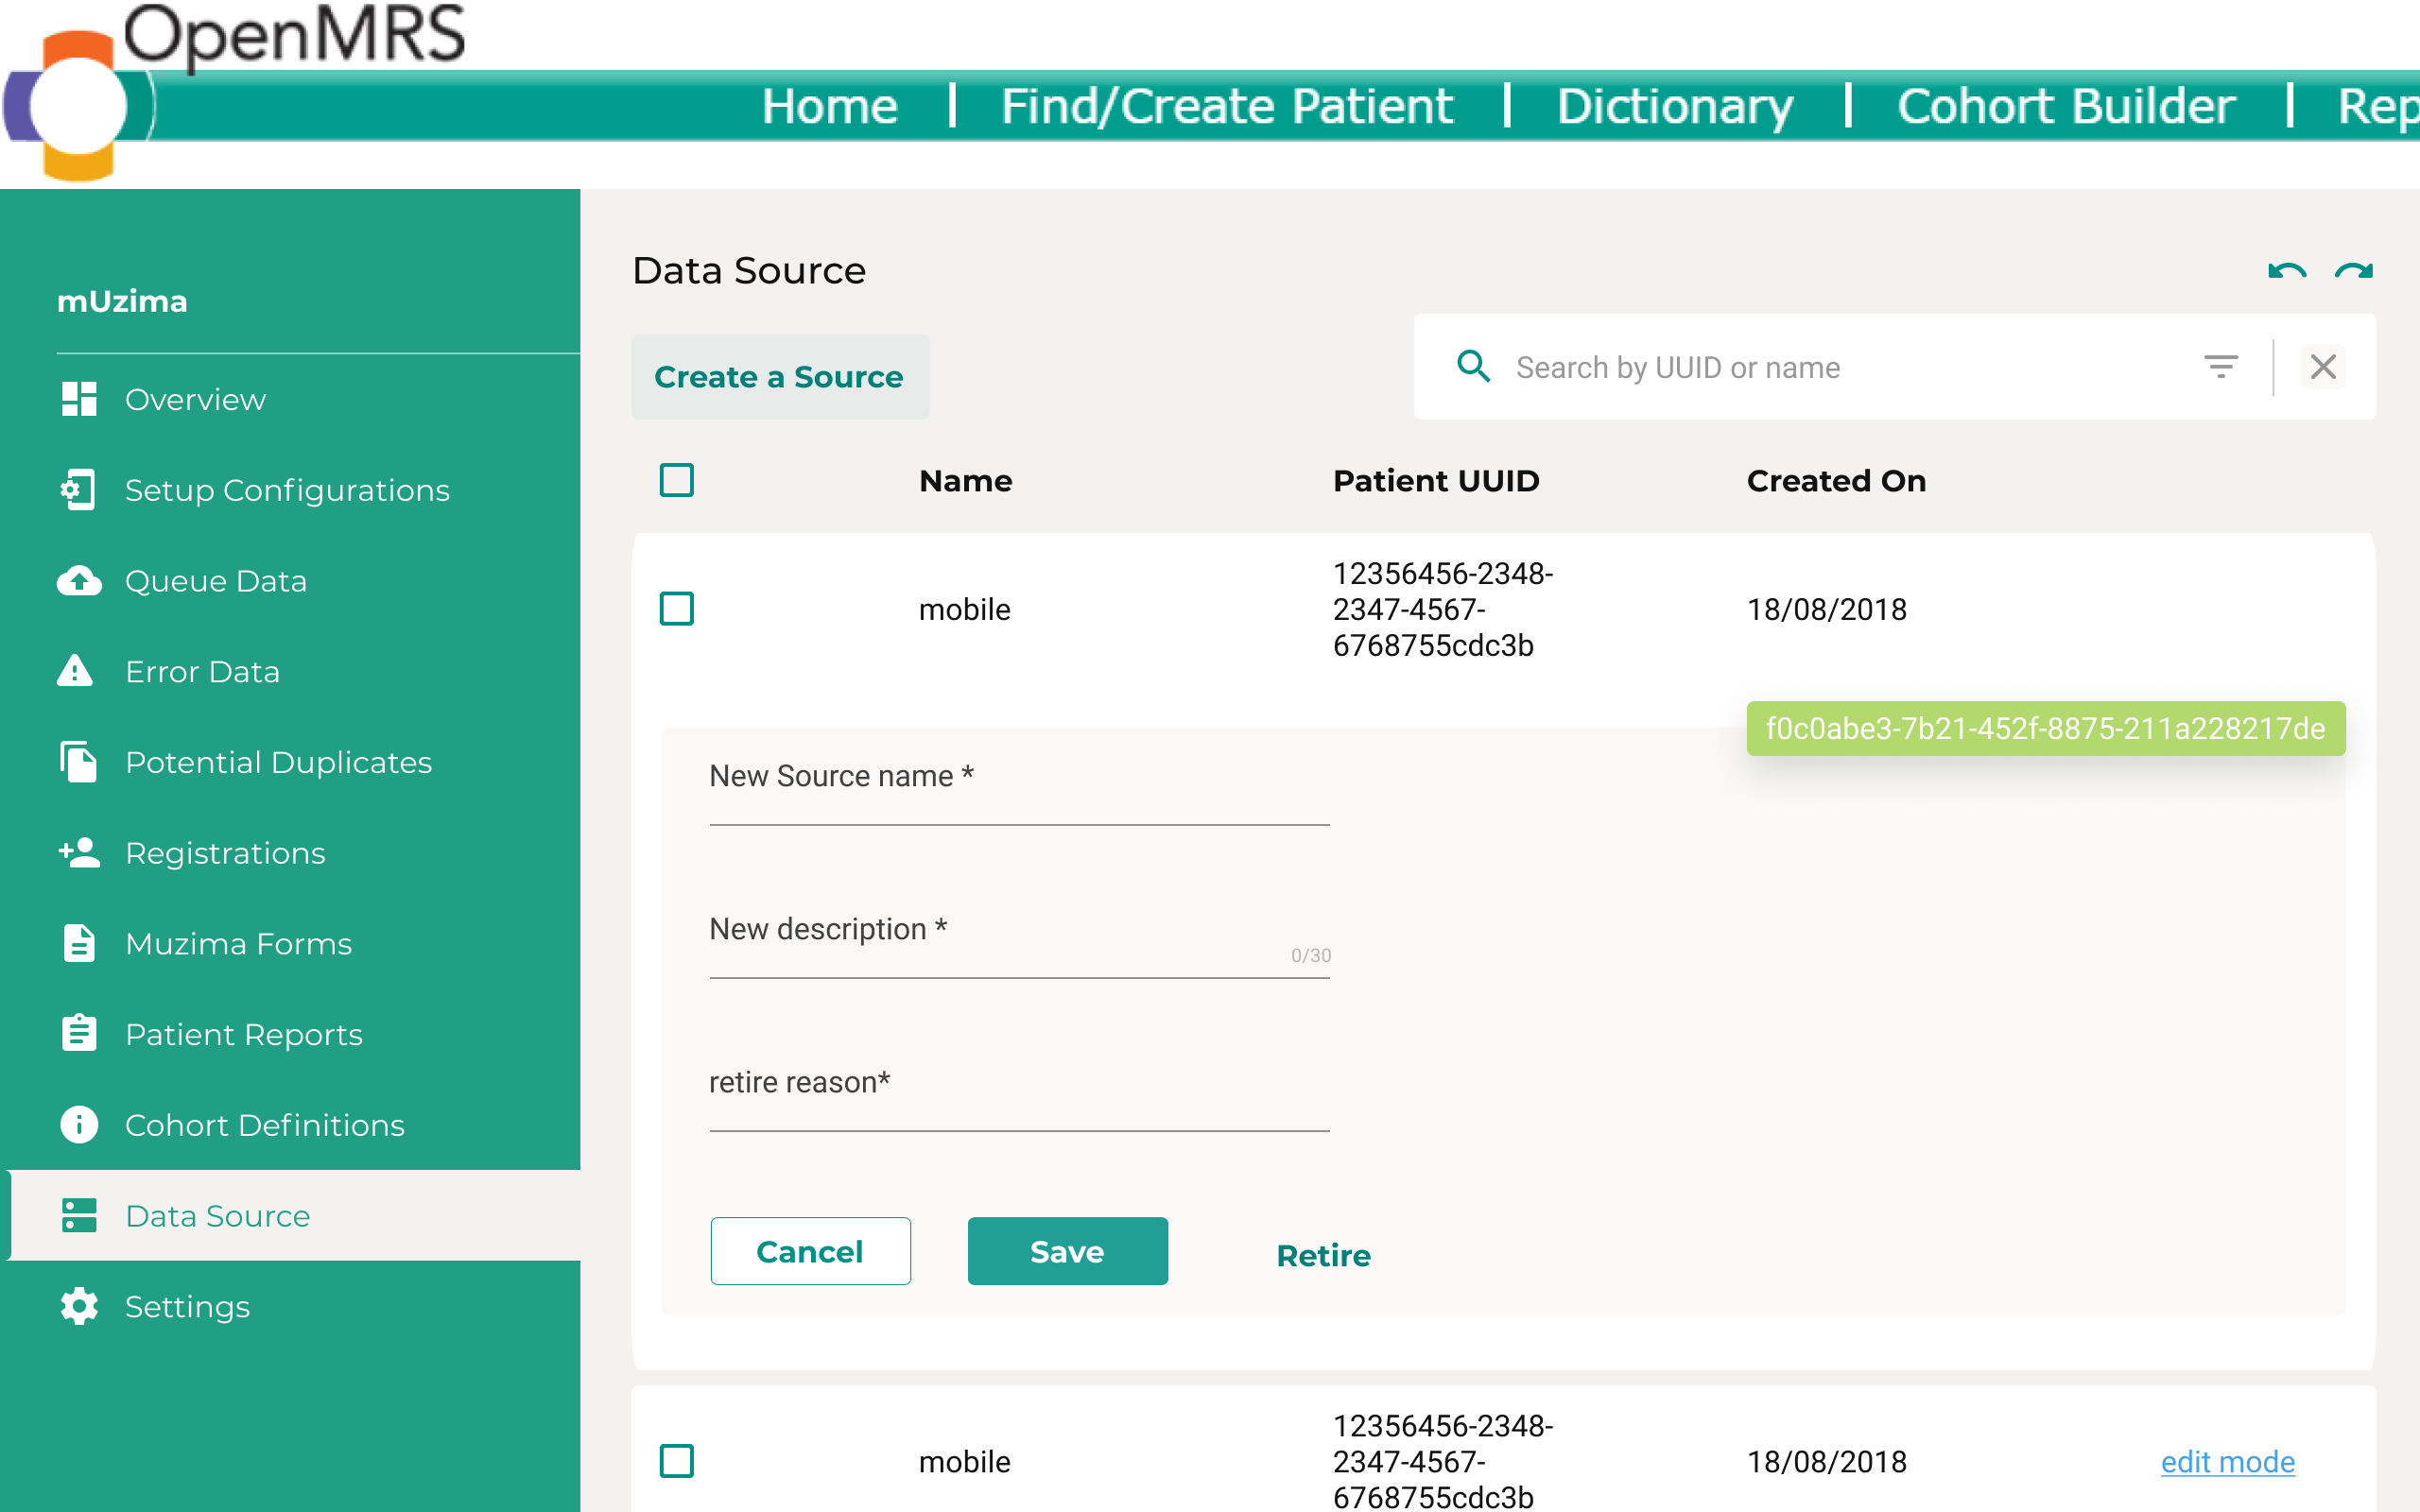This screenshot has height=1512, width=2420.
Task: Open edit mode link on second row
Action: pyautogui.click(x=2227, y=1461)
